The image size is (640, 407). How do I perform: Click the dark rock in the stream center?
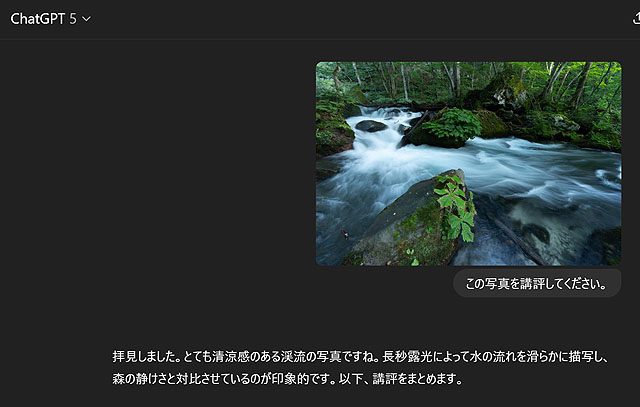pyautogui.click(x=371, y=126)
